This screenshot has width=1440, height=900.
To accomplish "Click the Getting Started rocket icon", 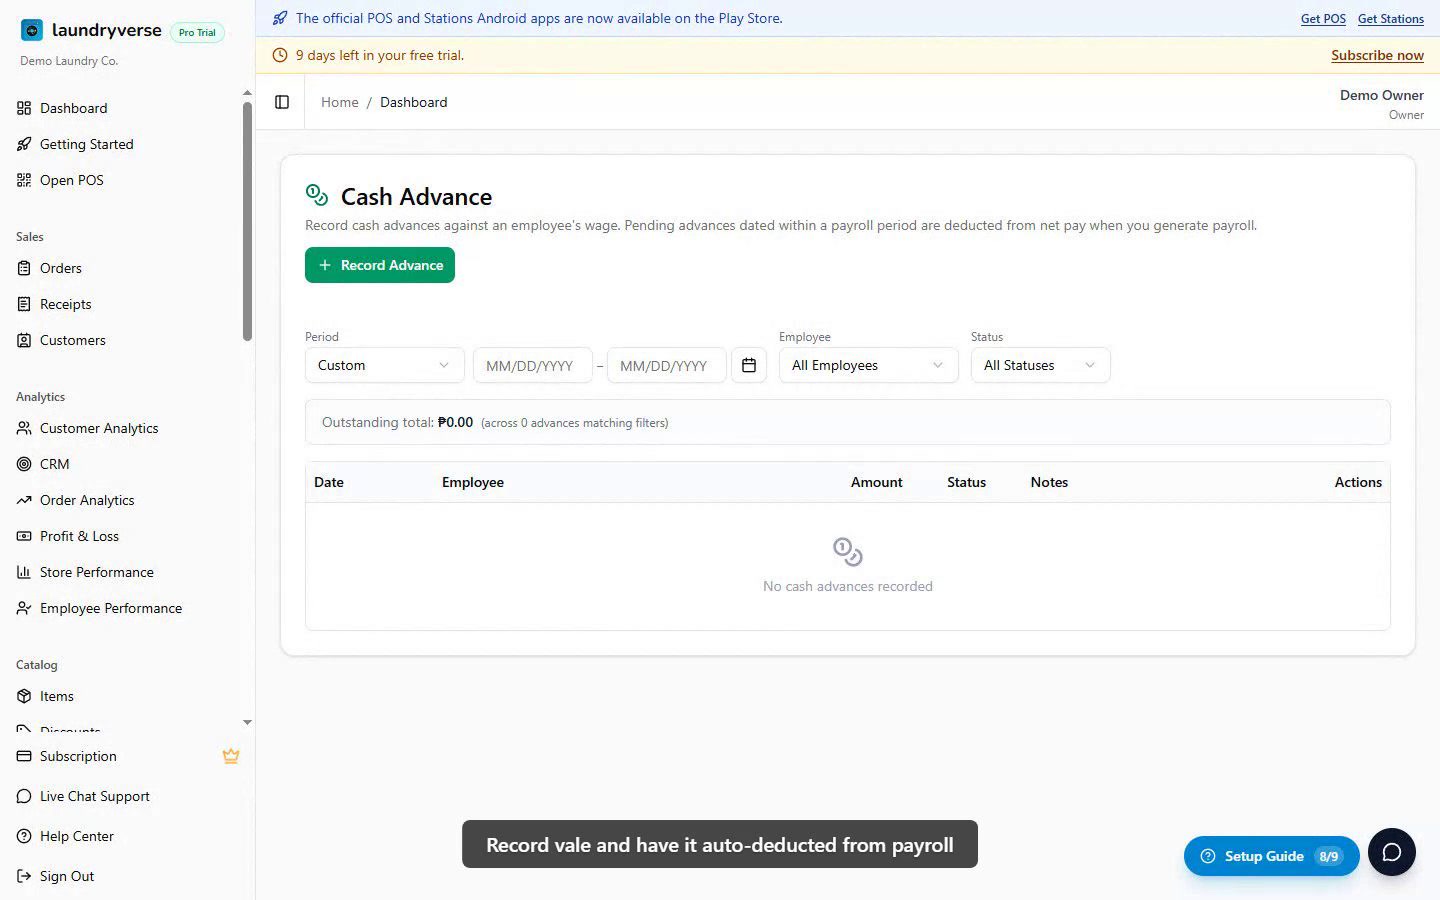I will [x=24, y=144].
